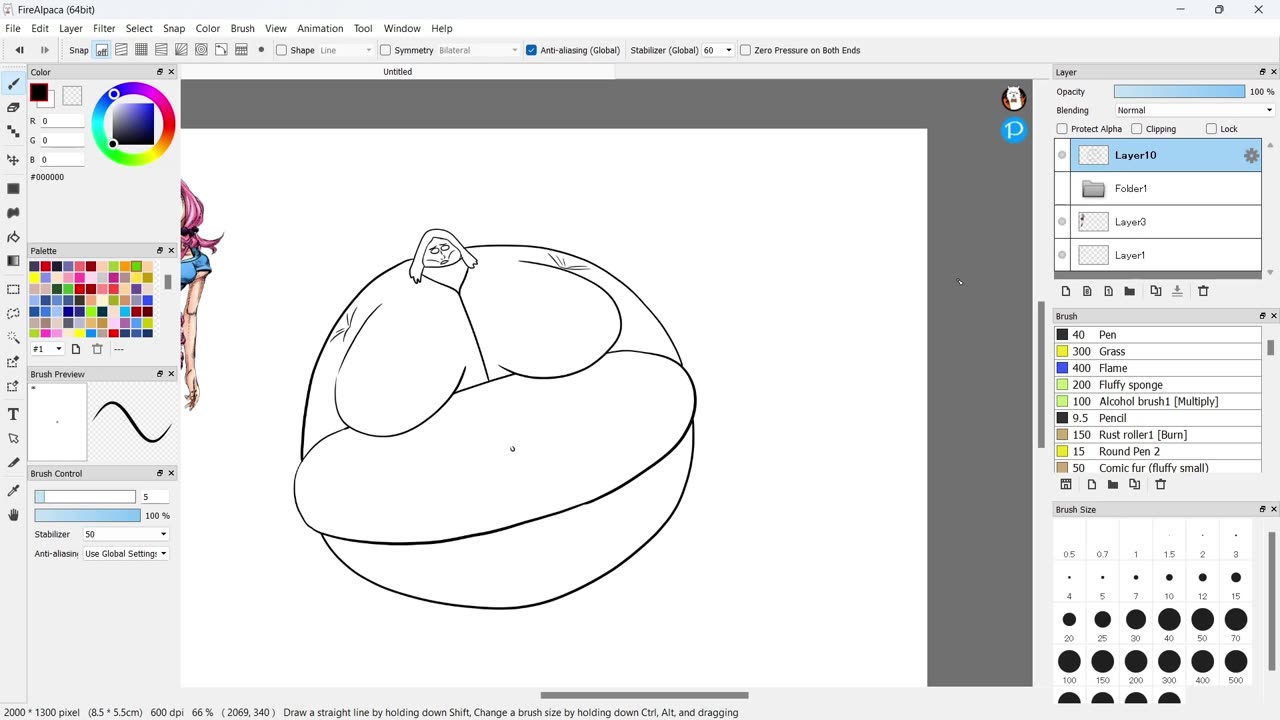Click the brush size slider in Brush Control

tap(85, 497)
